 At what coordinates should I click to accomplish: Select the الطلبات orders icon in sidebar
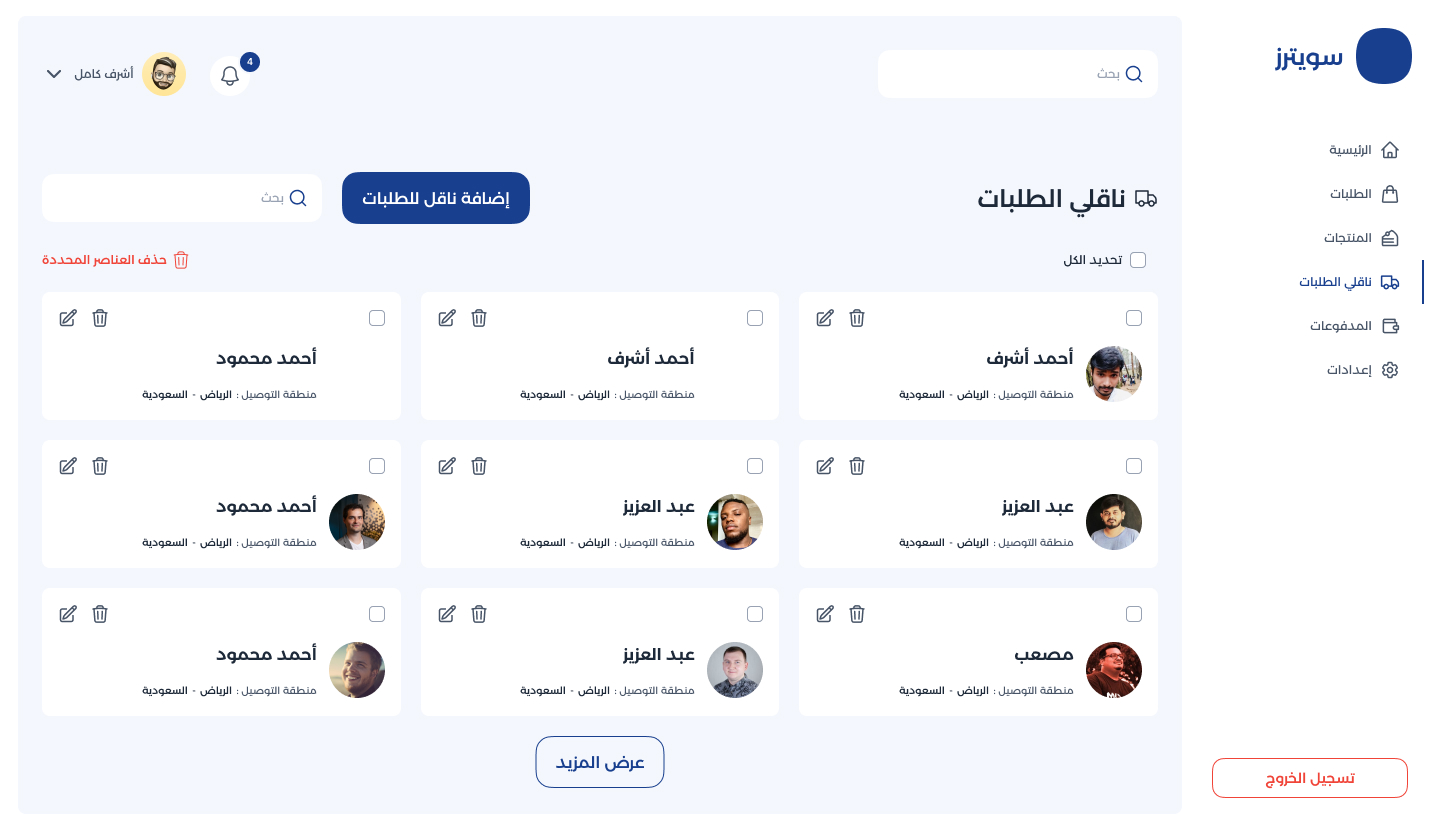pyautogui.click(x=1390, y=193)
